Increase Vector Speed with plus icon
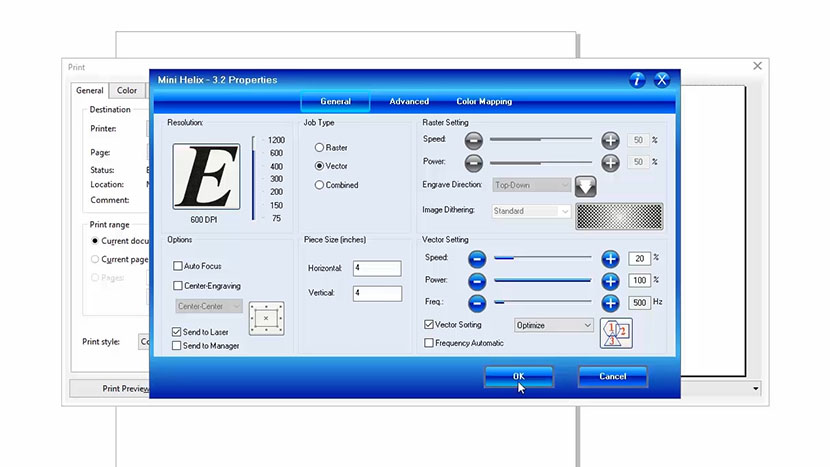830x467 pixels. point(610,258)
